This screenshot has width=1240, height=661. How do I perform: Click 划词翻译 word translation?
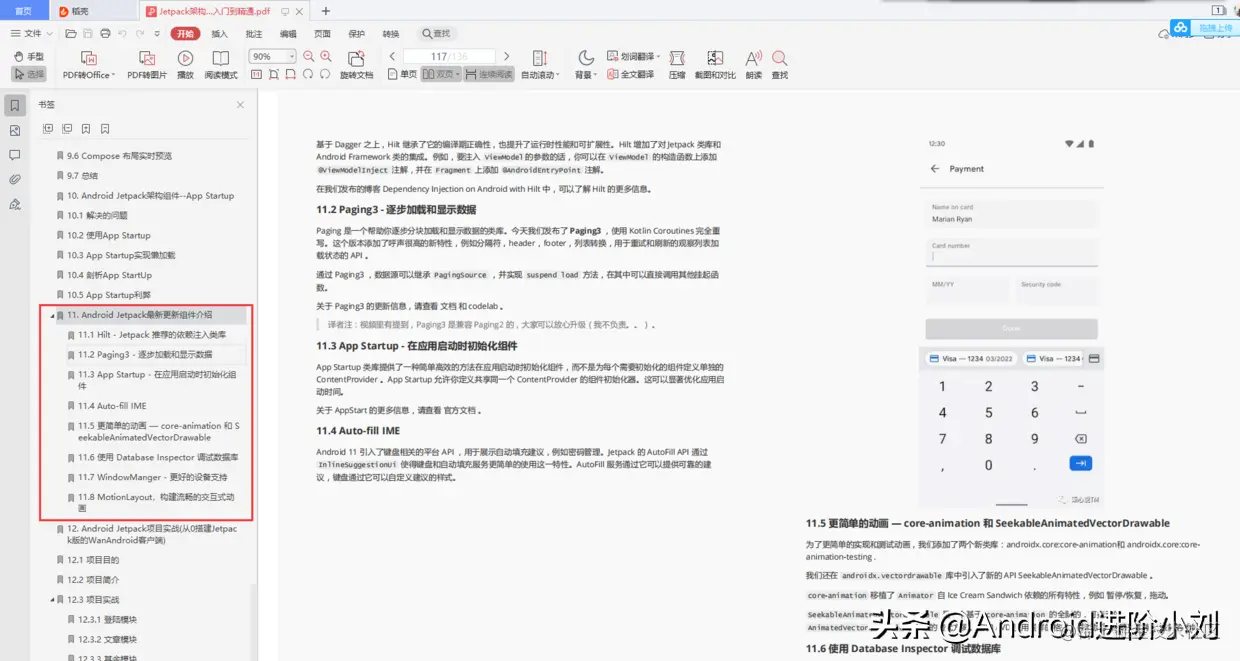coord(632,57)
